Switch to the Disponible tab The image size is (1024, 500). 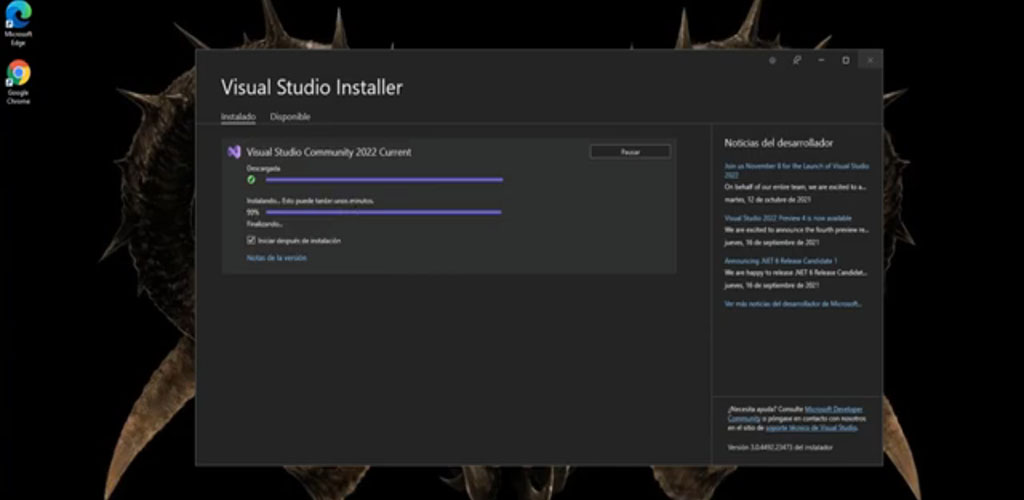pos(290,117)
